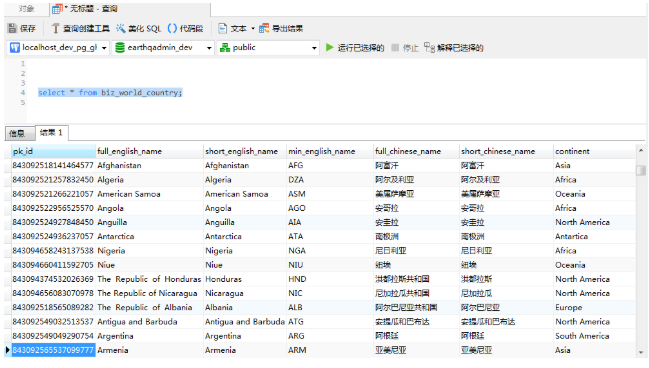Image resolution: width=649 pixels, height=368 pixels.
Task: Select the cell with pk_id 843092518141464577
Action: point(53,166)
